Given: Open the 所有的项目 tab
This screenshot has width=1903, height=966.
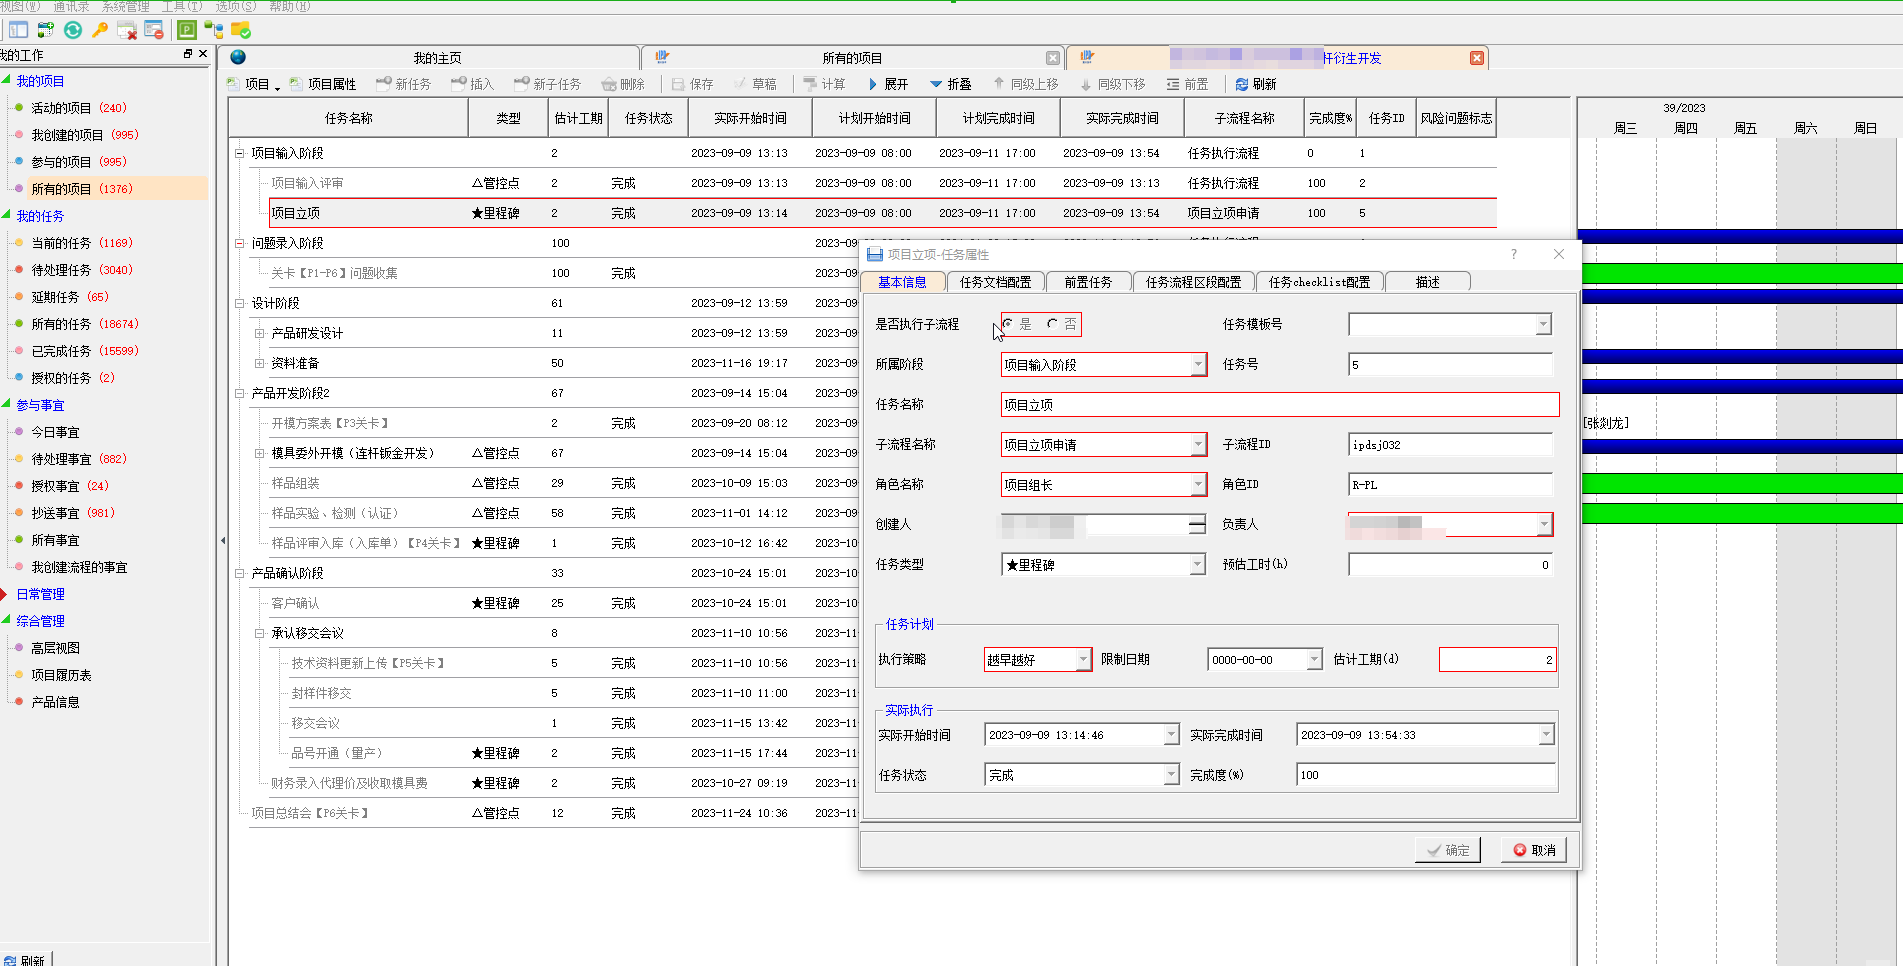Looking at the screenshot, I should (x=852, y=58).
